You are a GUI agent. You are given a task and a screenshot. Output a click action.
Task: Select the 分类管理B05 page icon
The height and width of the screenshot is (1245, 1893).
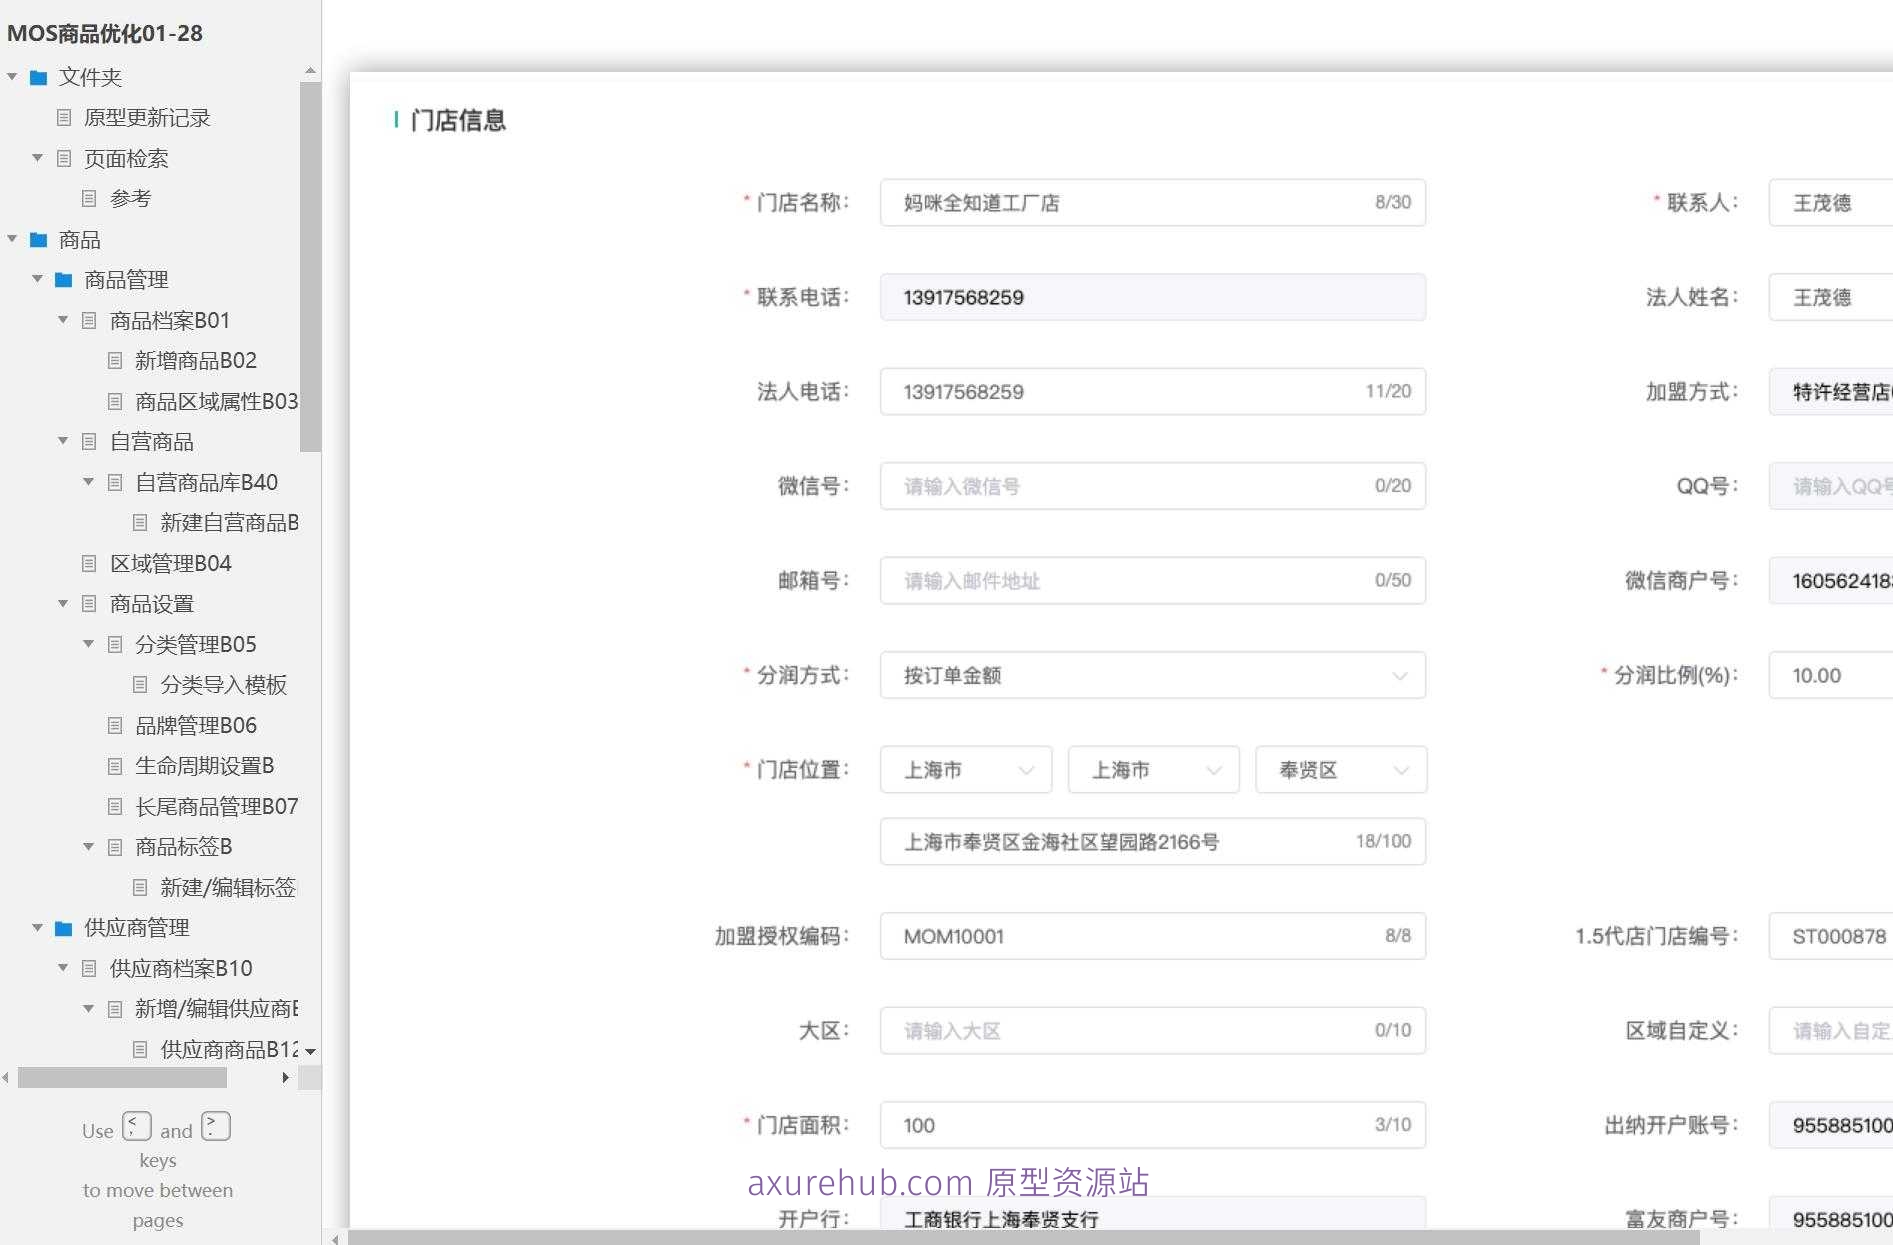click(x=113, y=645)
